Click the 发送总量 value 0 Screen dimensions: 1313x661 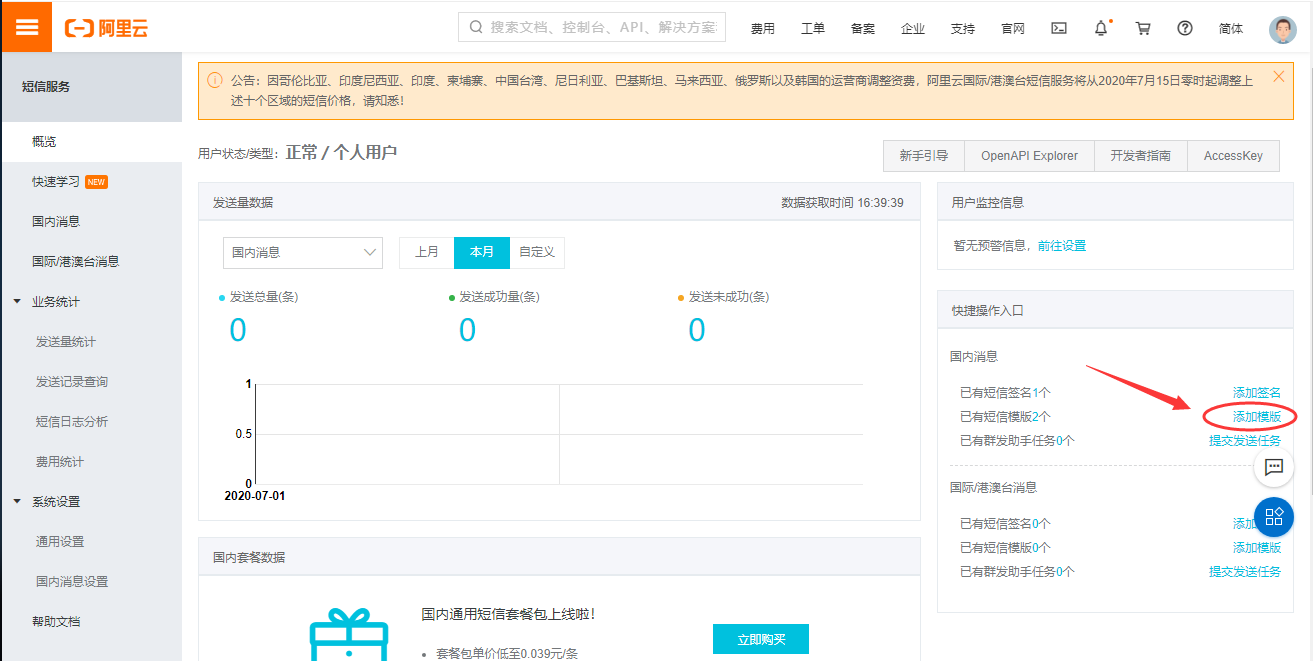[238, 330]
